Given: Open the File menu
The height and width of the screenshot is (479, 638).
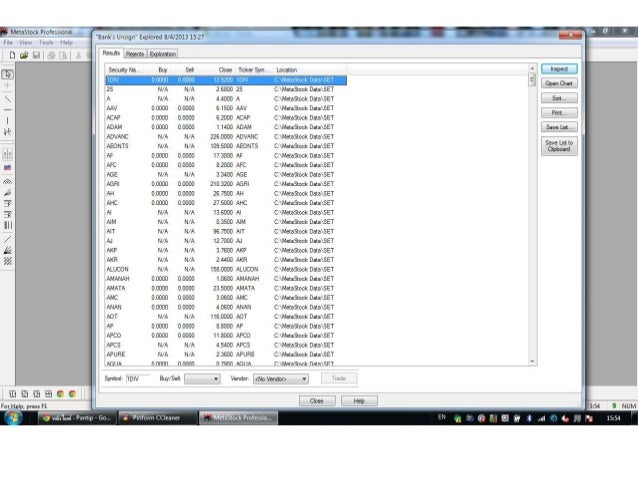Looking at the screenshot, I should (8, 42).
